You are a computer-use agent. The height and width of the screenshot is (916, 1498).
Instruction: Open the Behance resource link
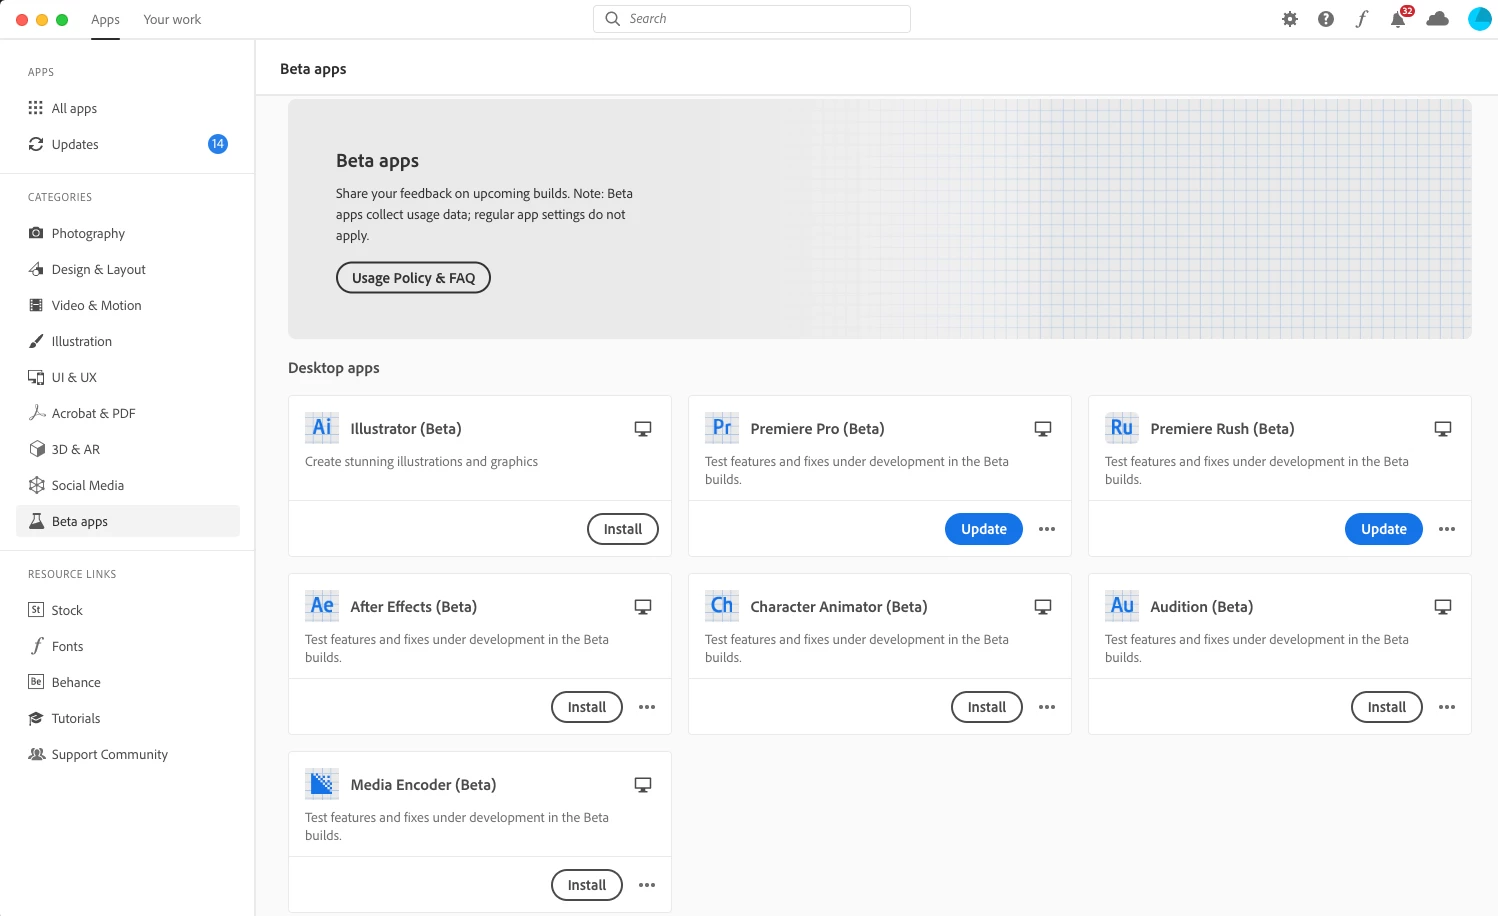click(x=128, y=682)
